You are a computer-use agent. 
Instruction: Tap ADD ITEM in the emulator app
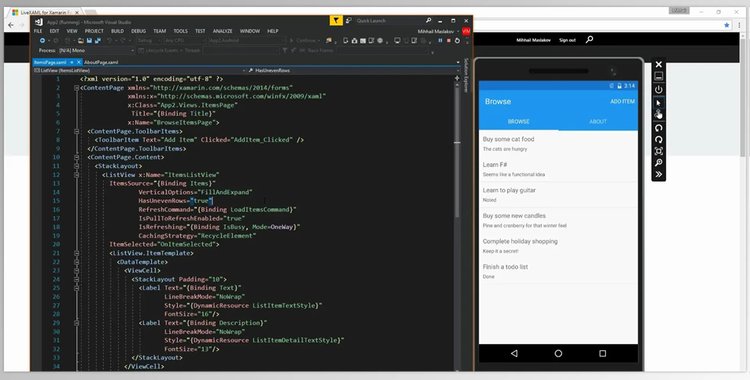pos(622,101)
